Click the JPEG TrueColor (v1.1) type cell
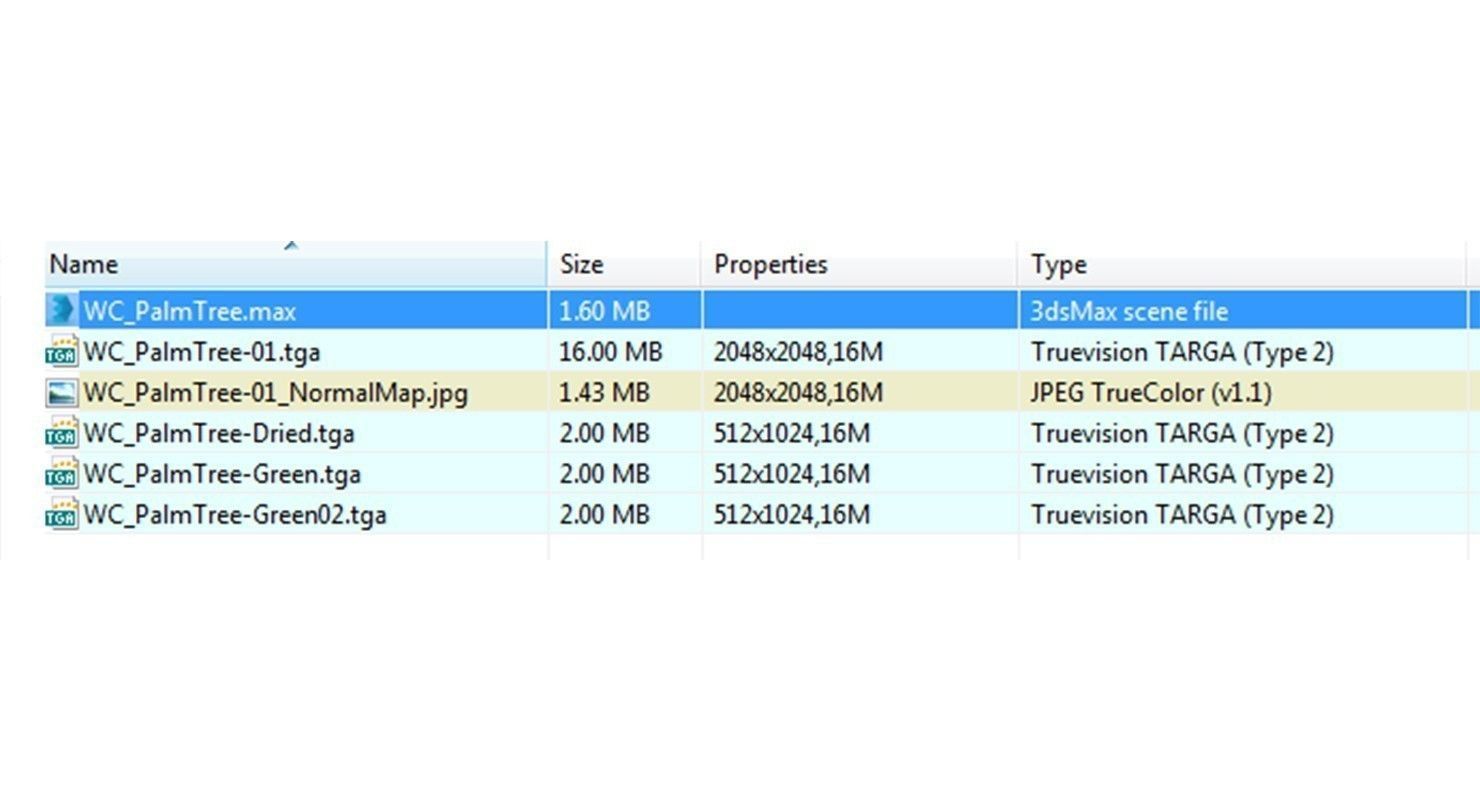Screen dimensions: 1480x800 [1151, 393]
